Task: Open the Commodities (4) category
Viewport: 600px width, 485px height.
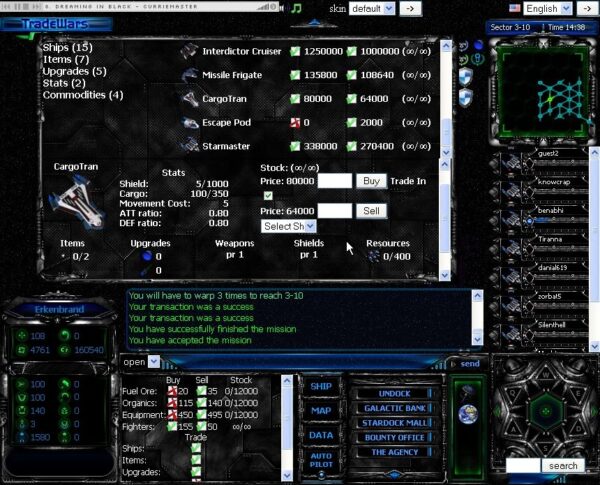Action: [x=82, y=96]
